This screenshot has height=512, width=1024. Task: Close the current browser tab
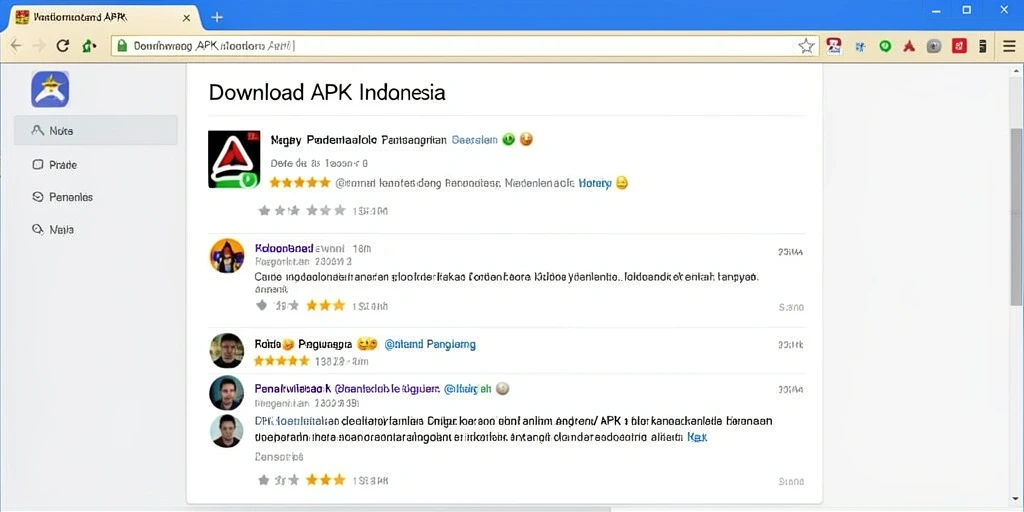click(187, 18)
